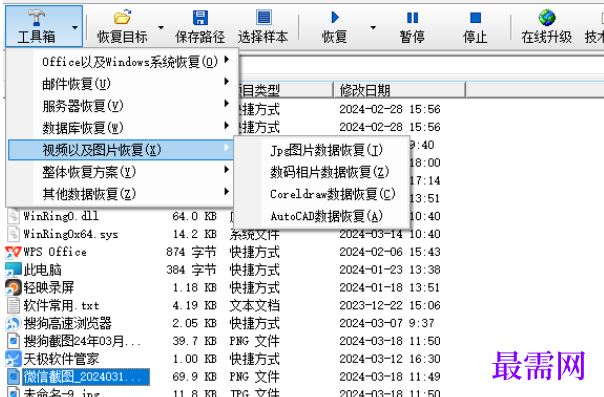Click the WinRing0.dll file icon
The height and width of the screenshot is (397, 604).
click(13, 216)
